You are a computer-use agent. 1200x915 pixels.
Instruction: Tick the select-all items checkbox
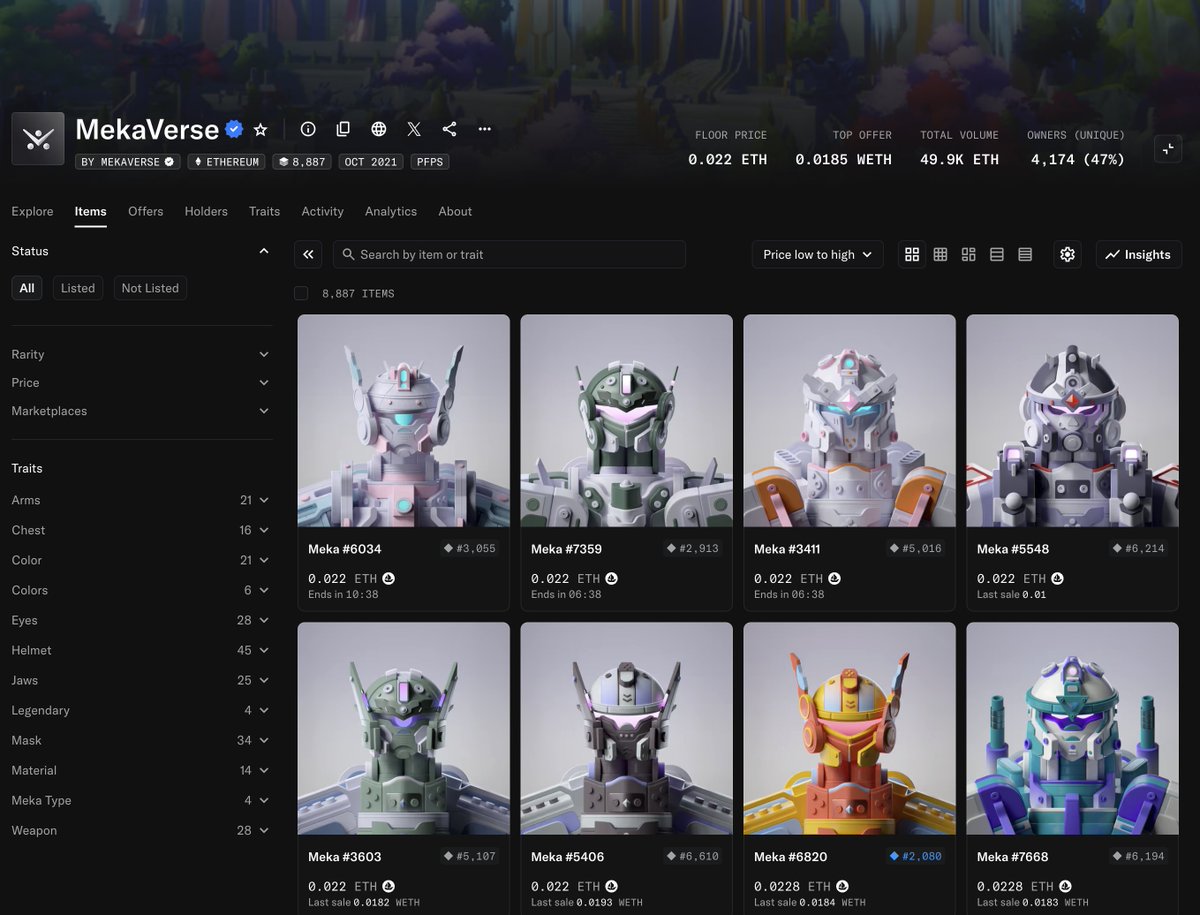point(301,293)
